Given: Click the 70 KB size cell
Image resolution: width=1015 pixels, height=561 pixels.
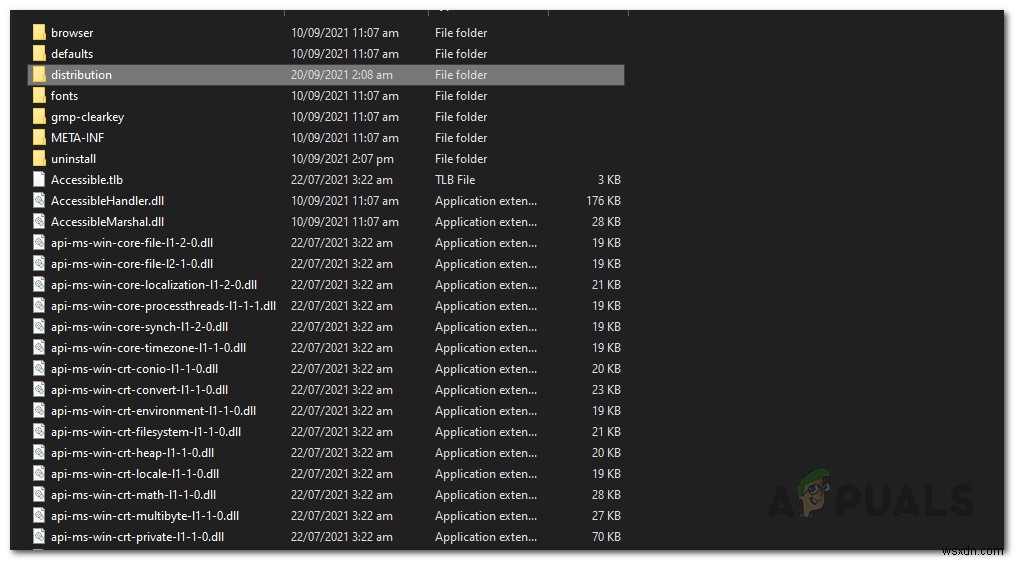Looking at the screenshot, I should pyautogui.click(x=607, y=537).
